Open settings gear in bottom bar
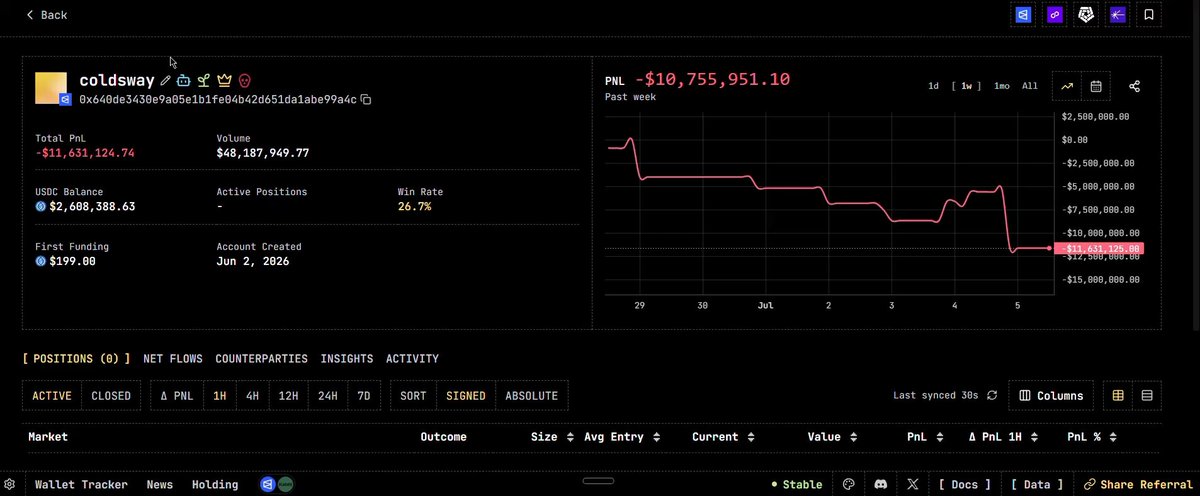This screenshot has height=496, width=1200. coord(9,484)
